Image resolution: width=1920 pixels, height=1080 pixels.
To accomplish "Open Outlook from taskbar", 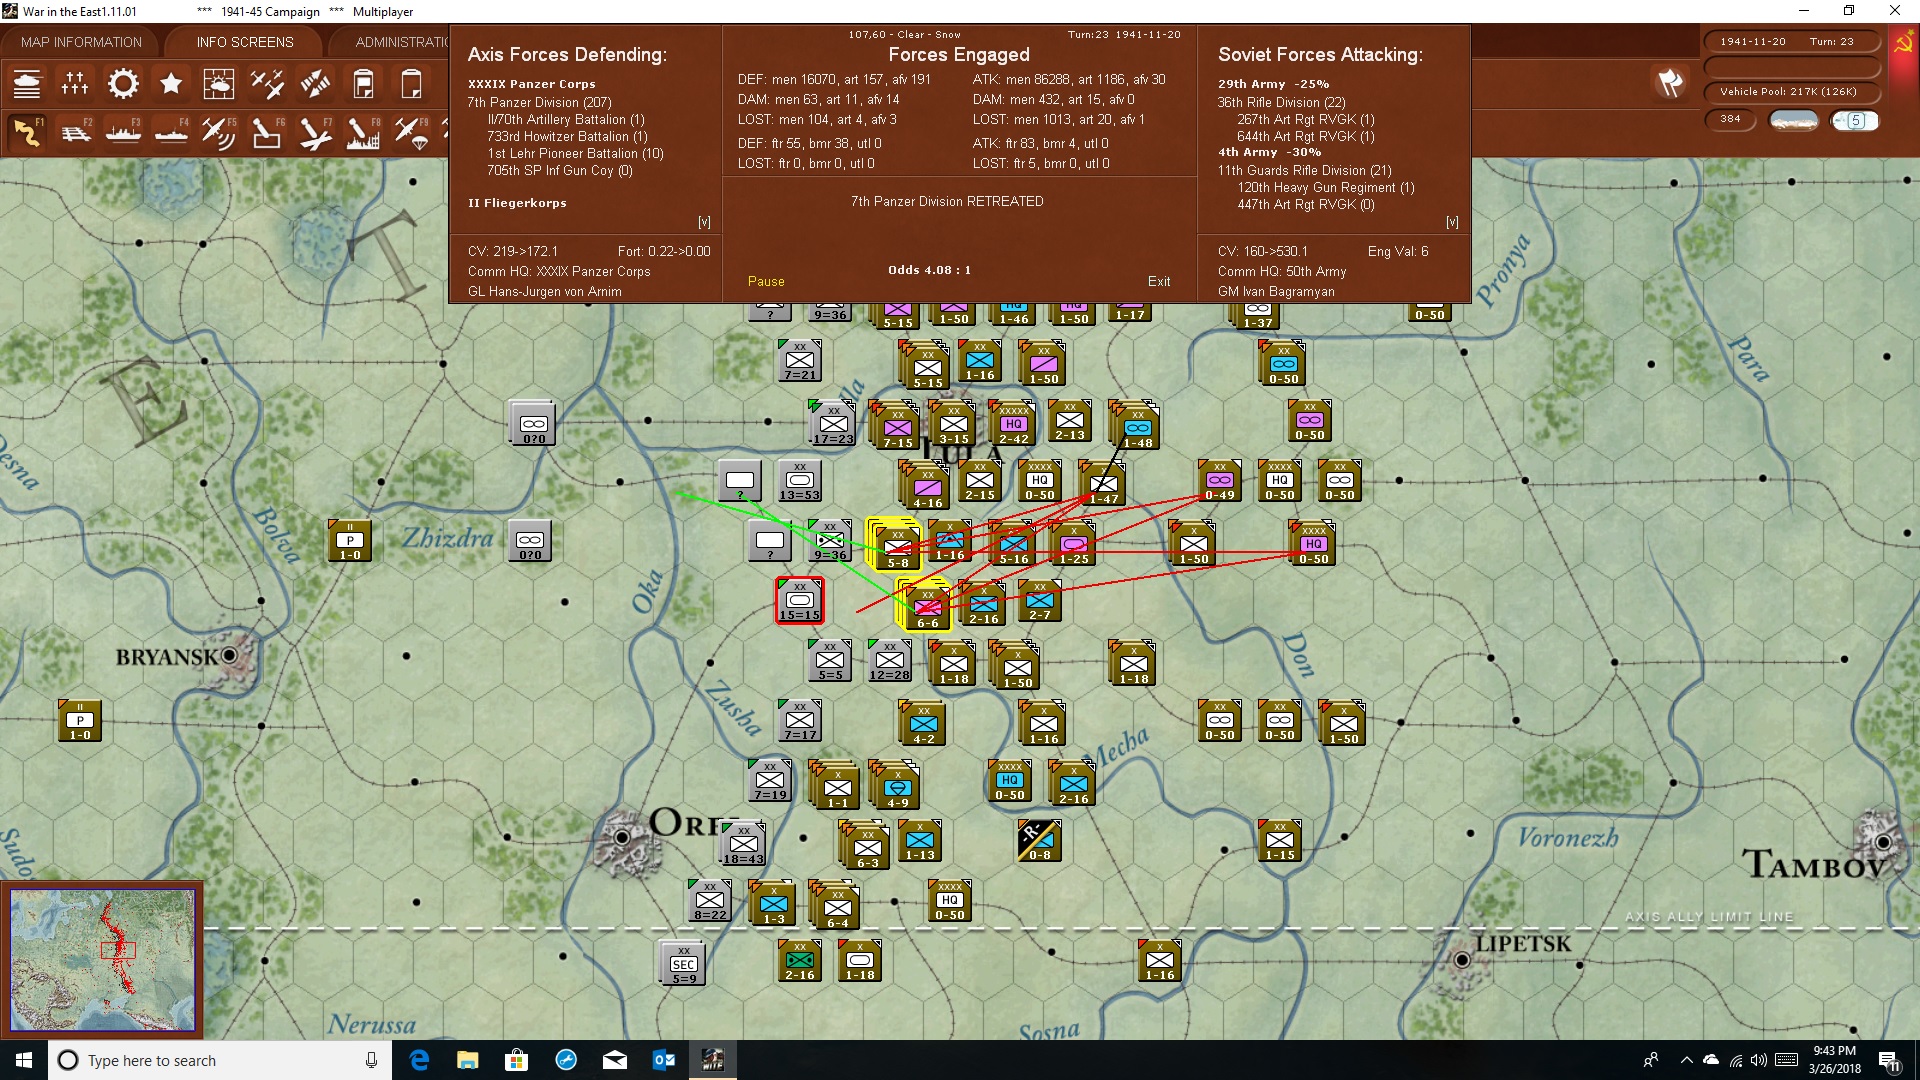I will coord(664,1060).
